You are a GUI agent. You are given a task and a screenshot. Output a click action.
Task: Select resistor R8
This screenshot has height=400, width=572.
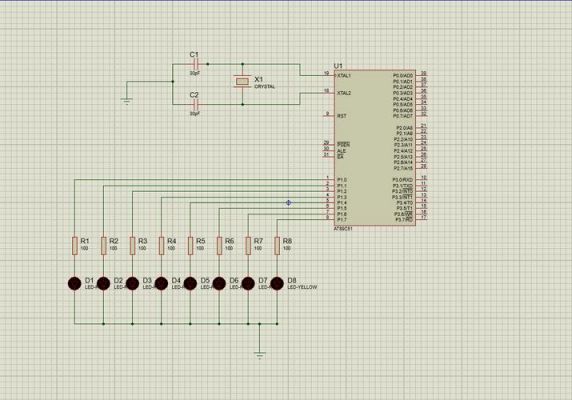(x=277, y=245)
